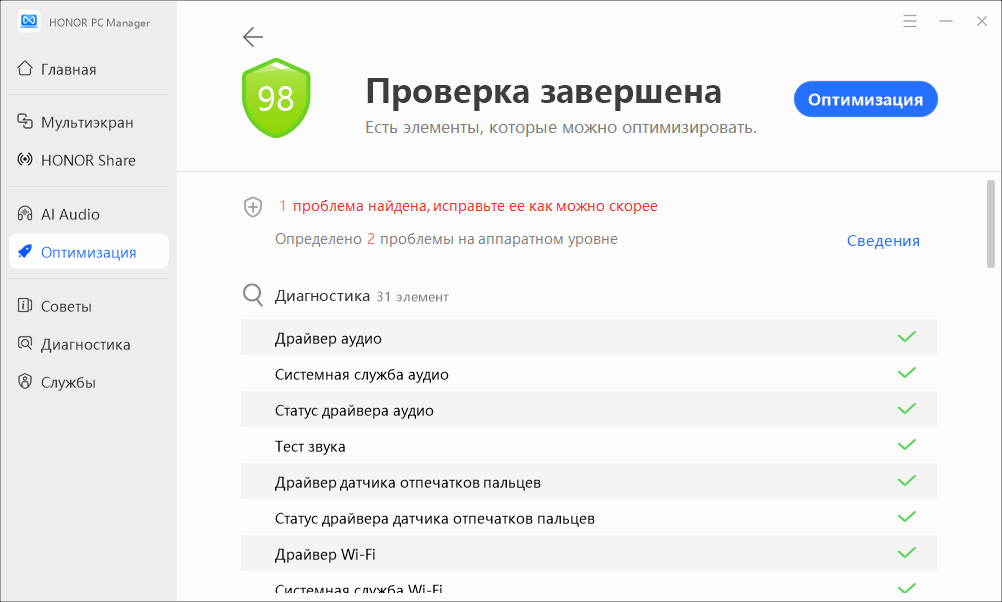
Task: Open the hamburger menu in the title bar
Action: [x=909, y=21]
